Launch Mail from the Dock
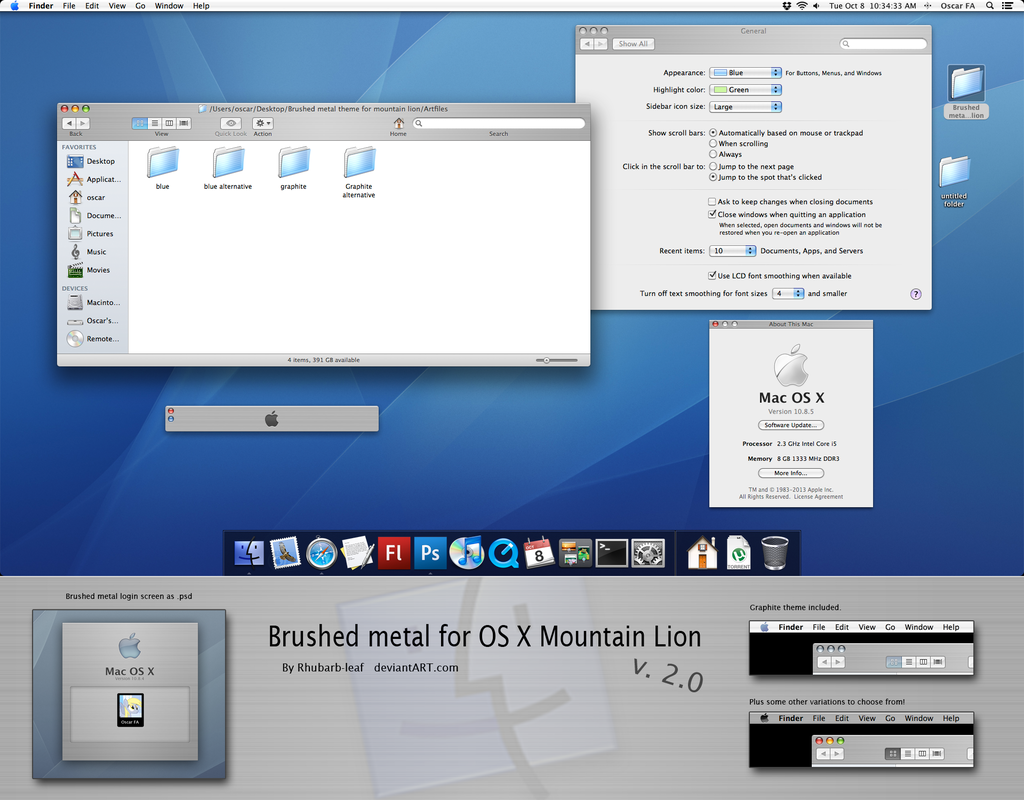This screenshot has width=1024, height=800. (x=285, y=552)
